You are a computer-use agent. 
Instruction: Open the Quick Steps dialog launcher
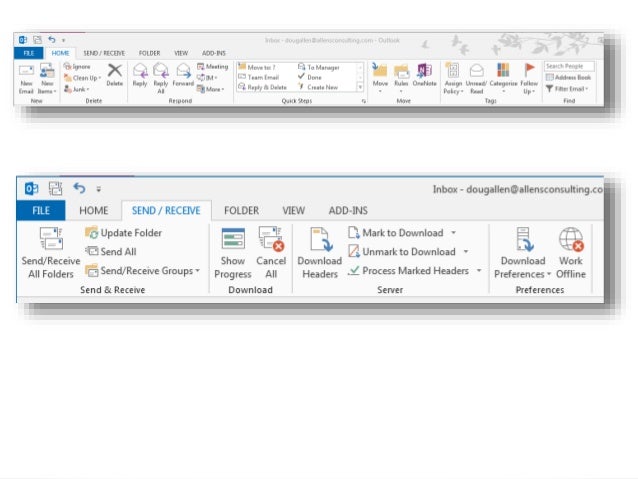pos(364,101)
